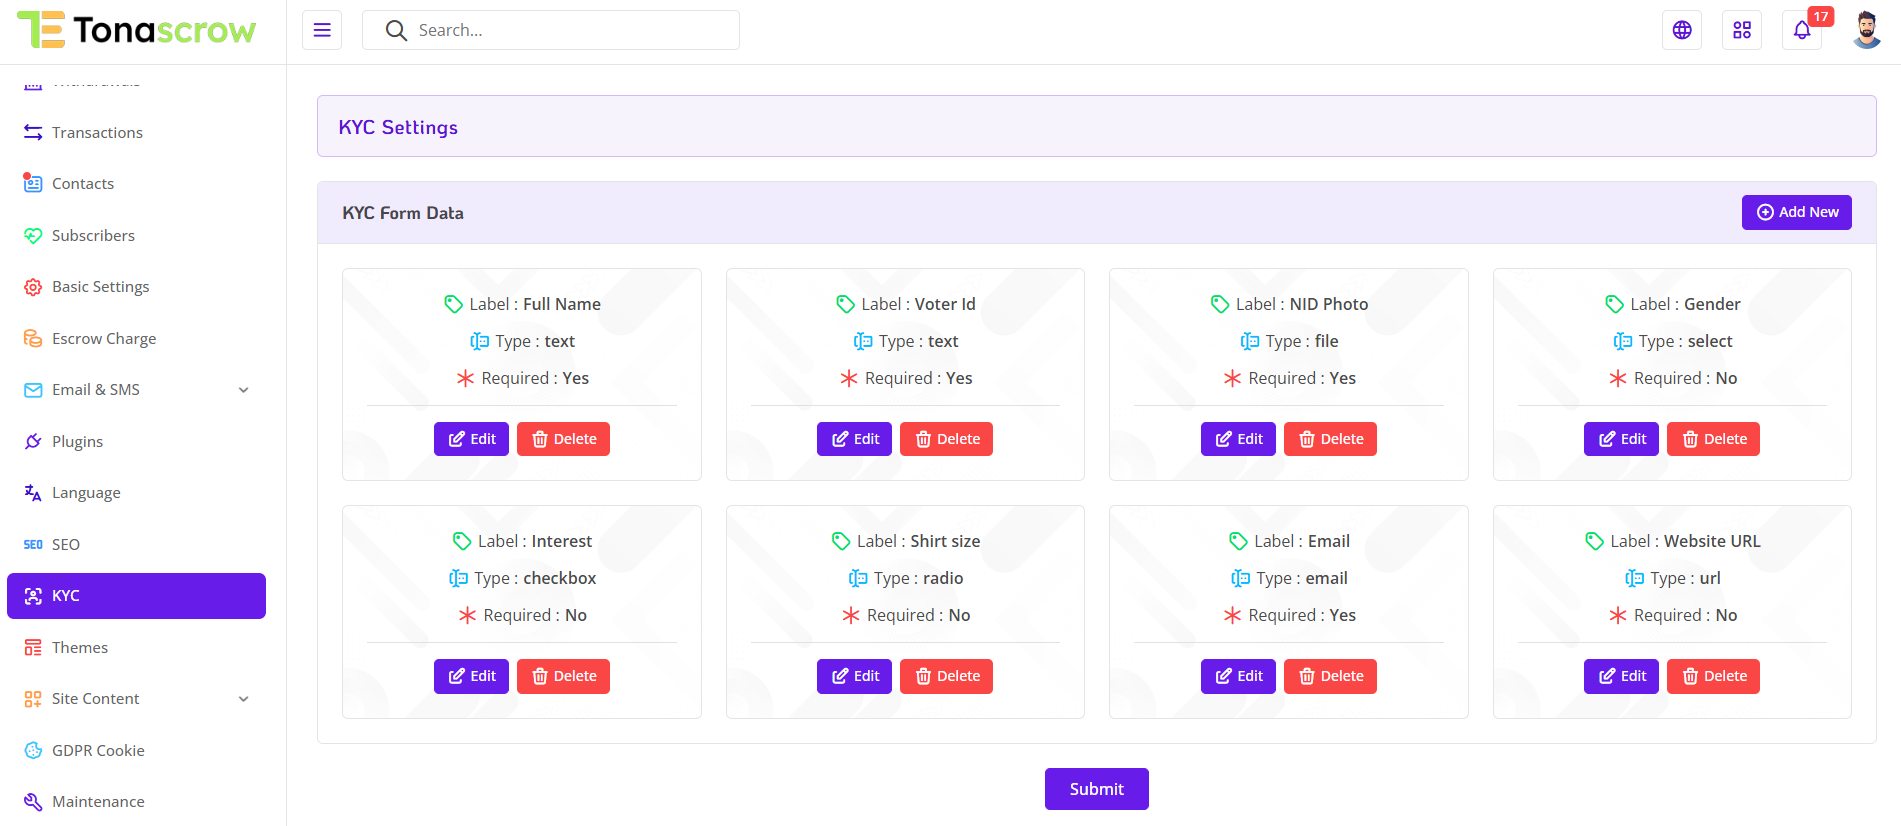The image size is (1901, 826).
Task: Select the GDPR Cookie sidebar item
Action: click(98, 751)
